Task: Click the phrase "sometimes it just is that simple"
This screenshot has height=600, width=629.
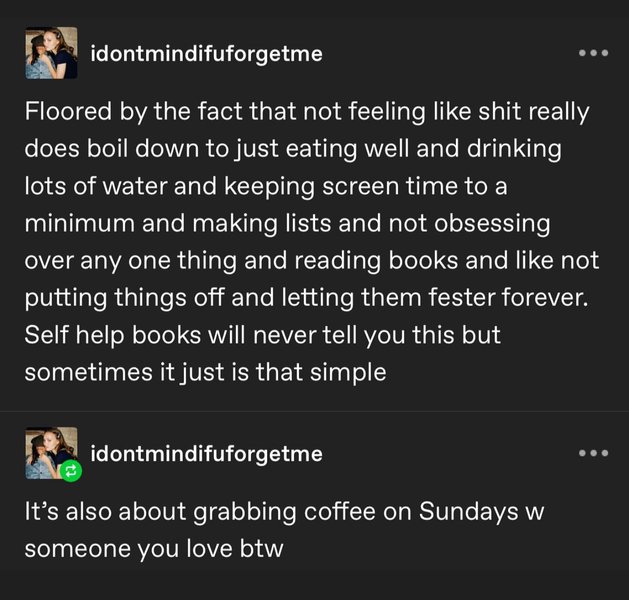Action: [x=205, y=373]
